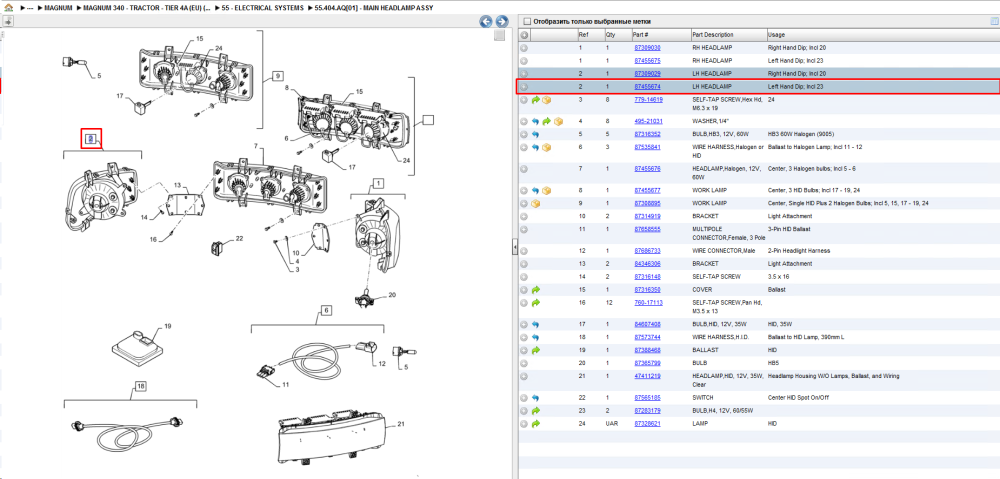Click green arrow on SELF-TAP SCREW 779-14619 row

tap(536, 100)
